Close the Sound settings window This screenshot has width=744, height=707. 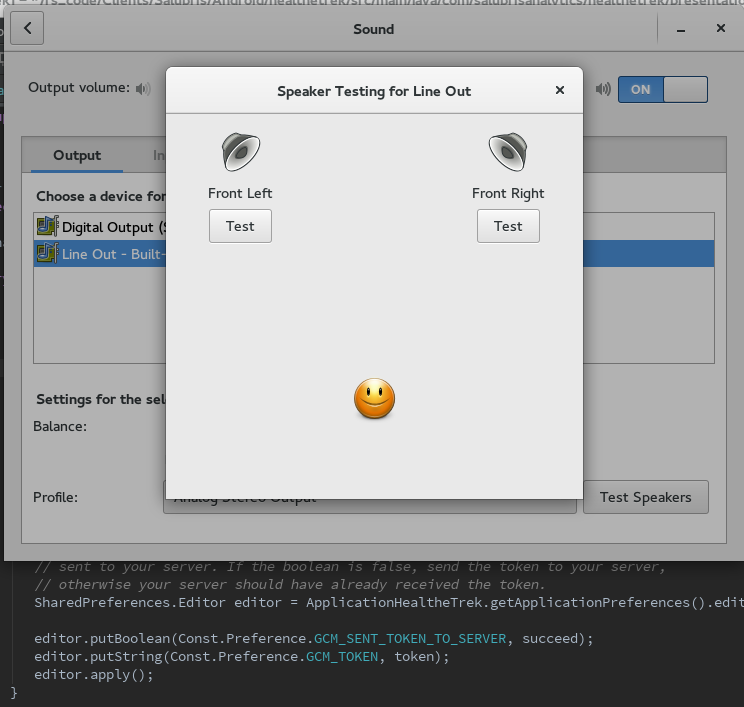(721, 28)
